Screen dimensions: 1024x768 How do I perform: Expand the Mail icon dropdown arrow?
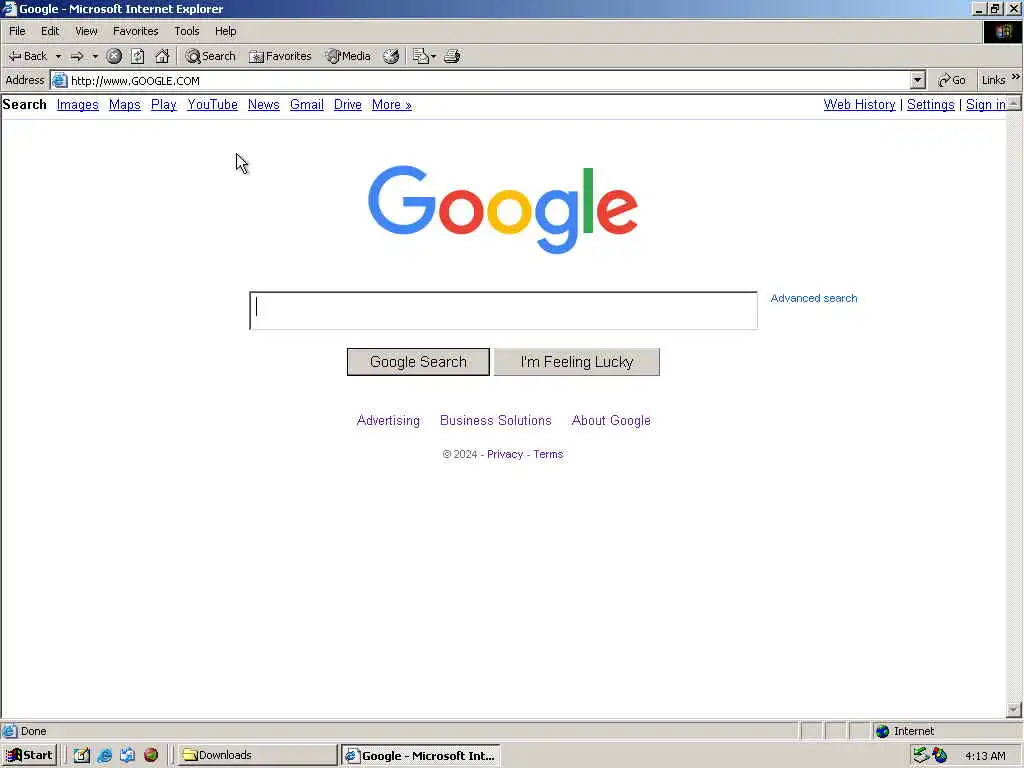[x=433, y=57]
